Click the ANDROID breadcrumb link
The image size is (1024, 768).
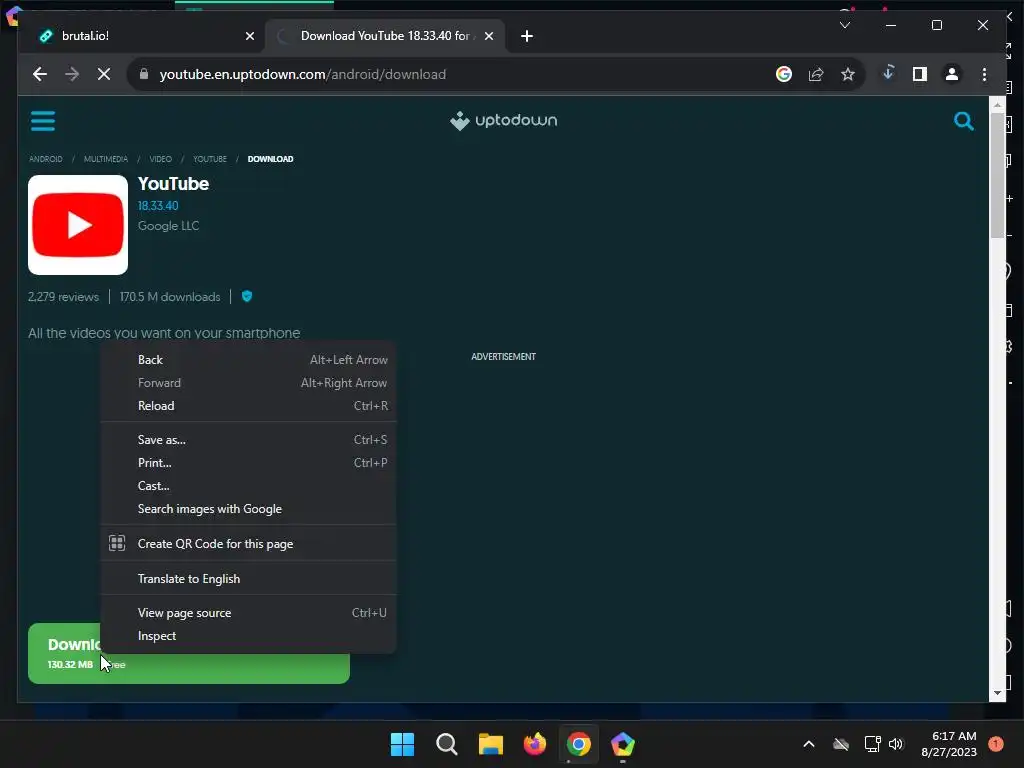pos(46,159)
